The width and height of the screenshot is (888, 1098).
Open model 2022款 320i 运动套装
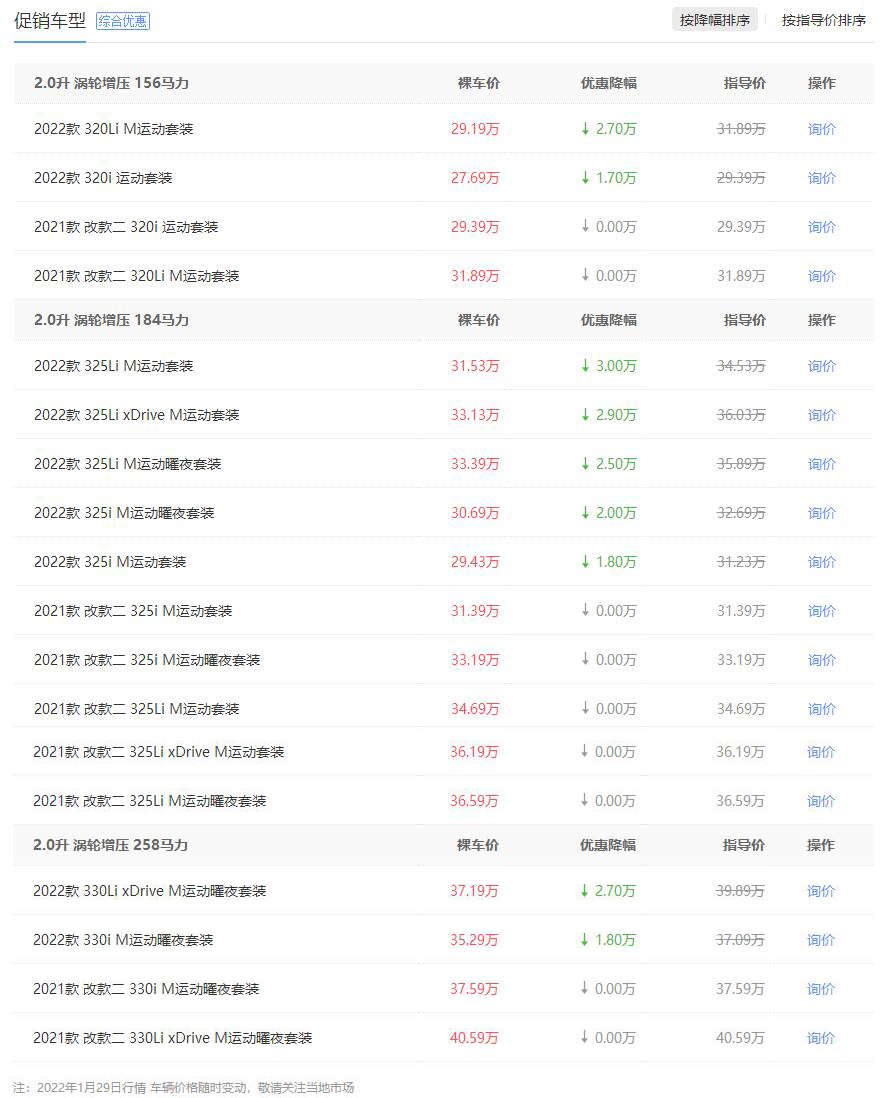(103, 178)
